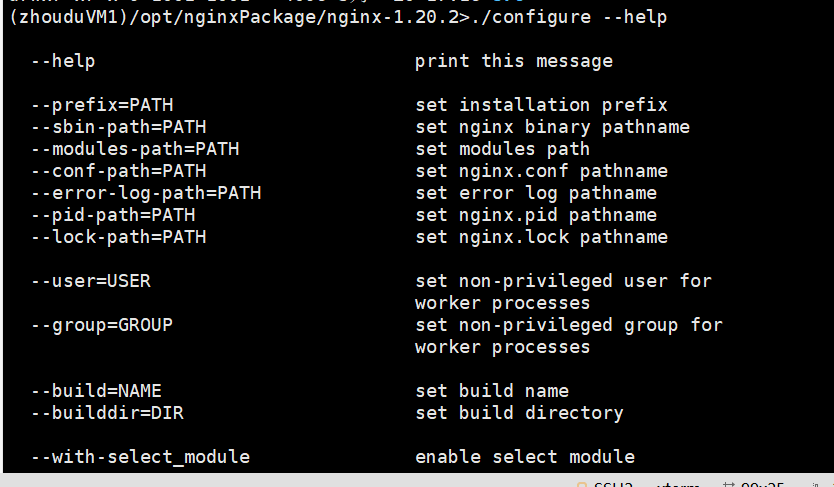Click the --build=NAME option
This screenshot has height=487, width=834.
96,391
